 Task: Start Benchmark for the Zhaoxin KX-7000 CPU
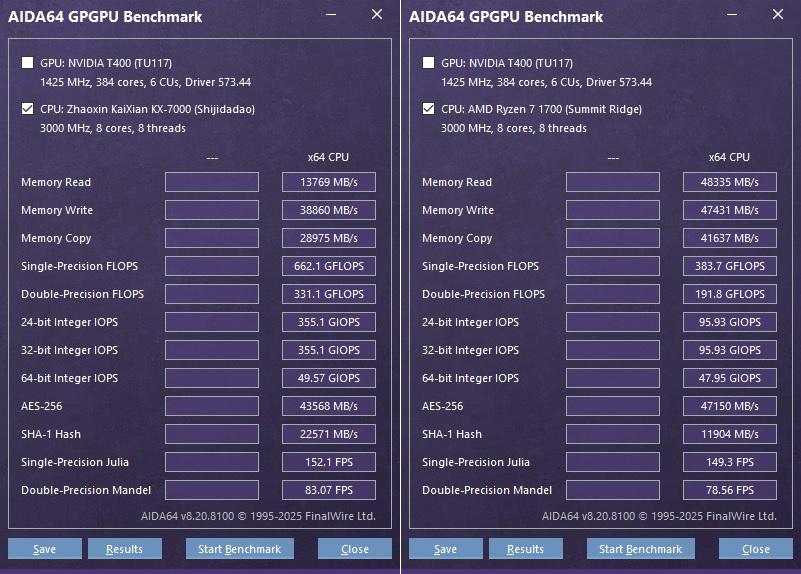(239, 549)
